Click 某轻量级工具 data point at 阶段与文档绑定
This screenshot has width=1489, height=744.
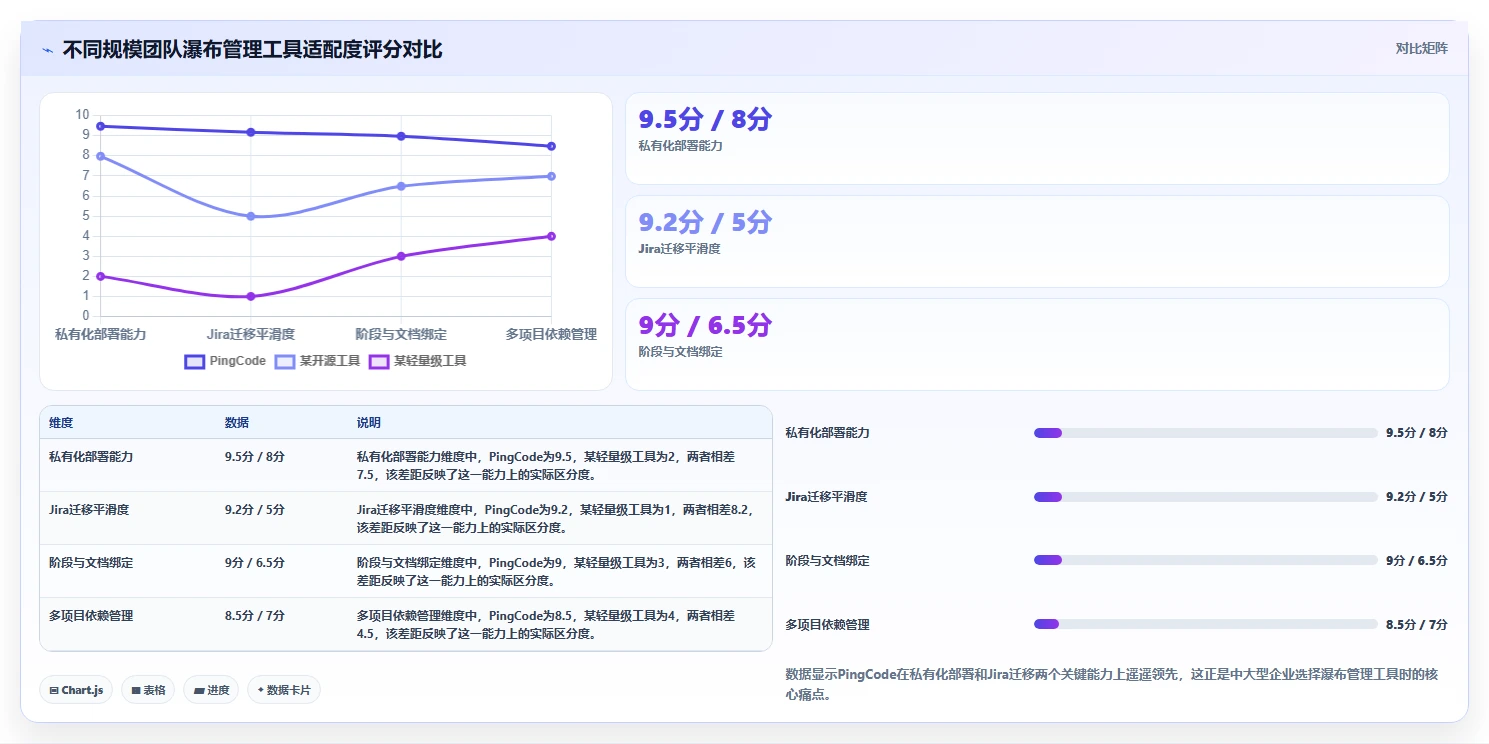[x=401, y=256]
